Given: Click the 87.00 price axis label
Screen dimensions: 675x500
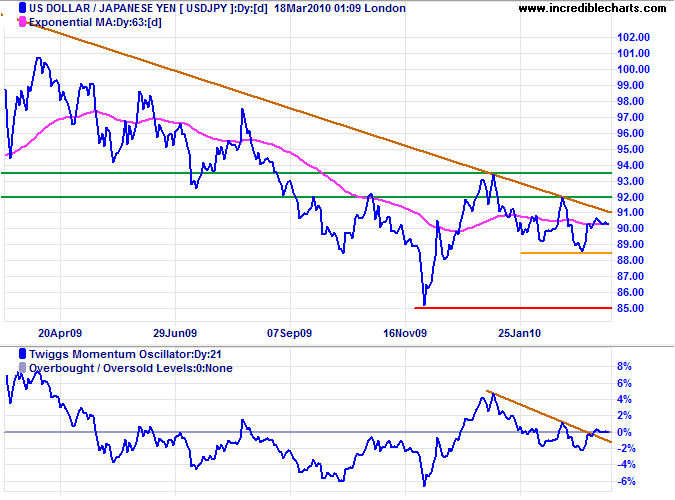Looking at the screenshot, I should click(x=630, y=276).
